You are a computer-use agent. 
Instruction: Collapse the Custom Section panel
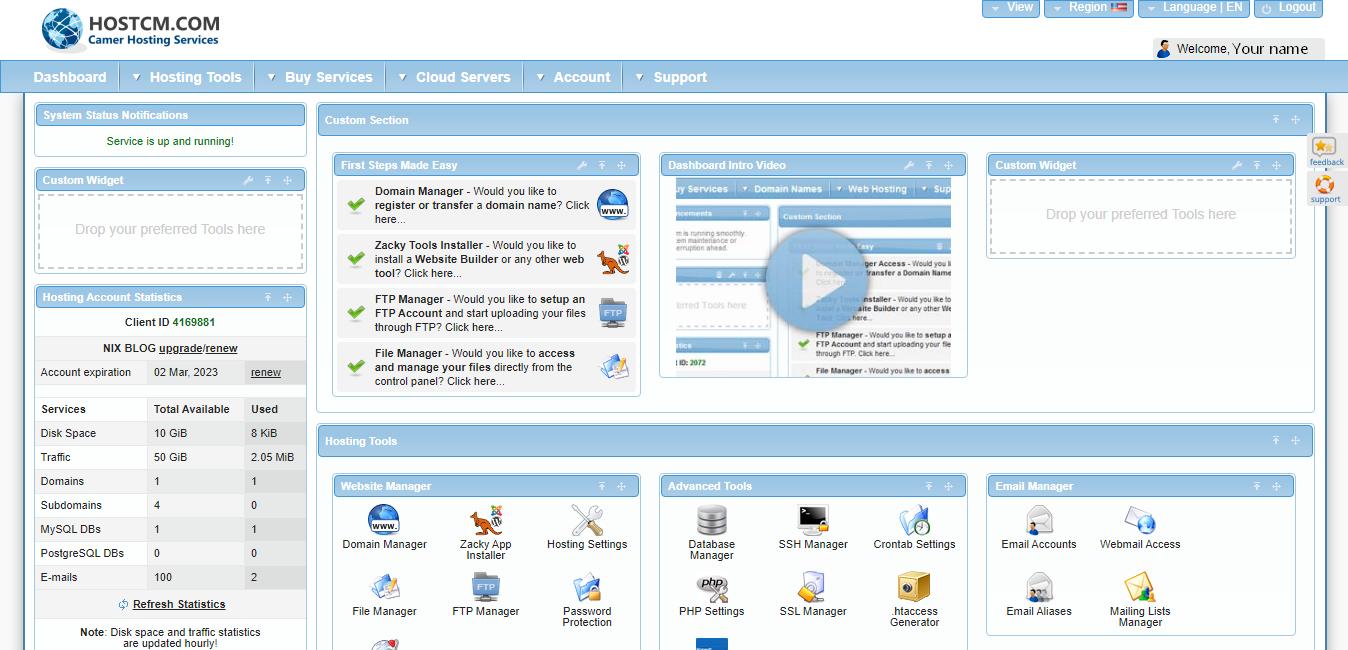coord(1276,120)
